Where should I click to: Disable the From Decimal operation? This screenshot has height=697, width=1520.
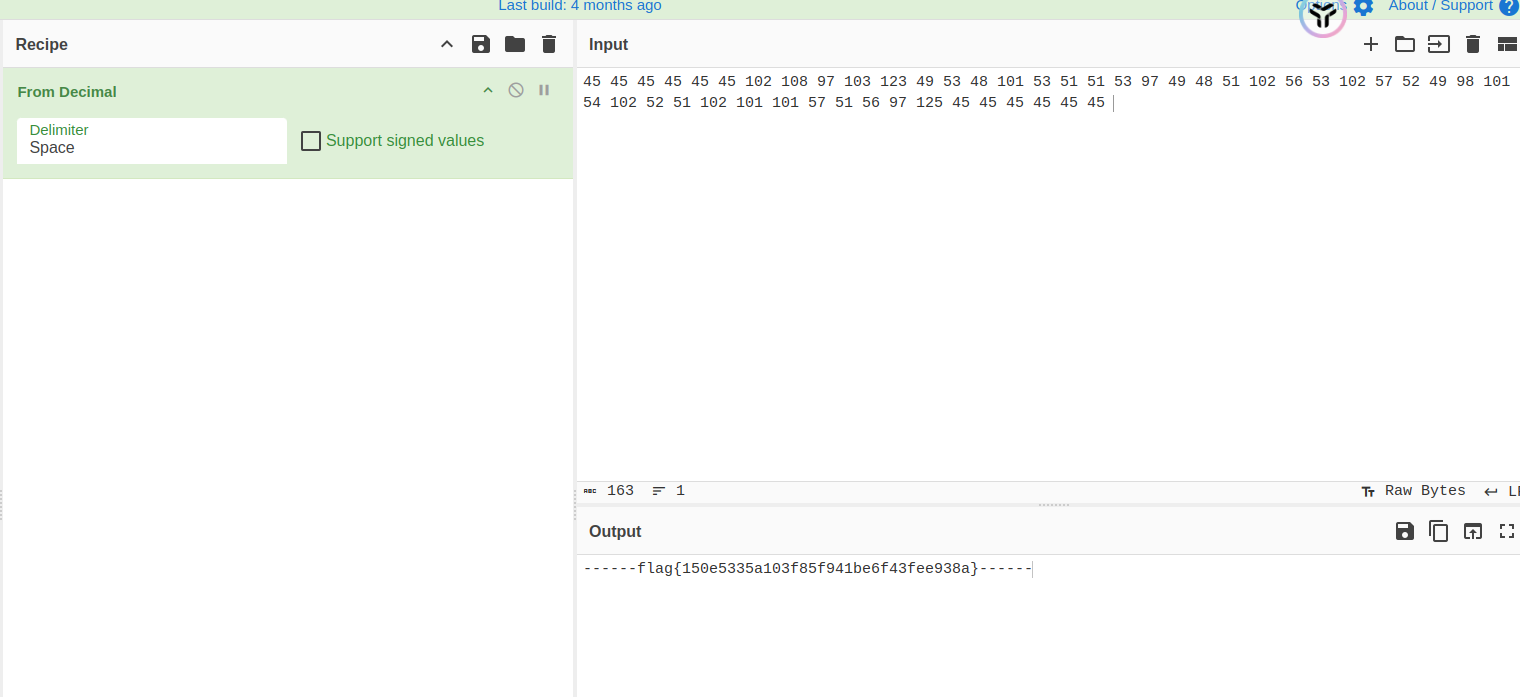click(516, 90)
